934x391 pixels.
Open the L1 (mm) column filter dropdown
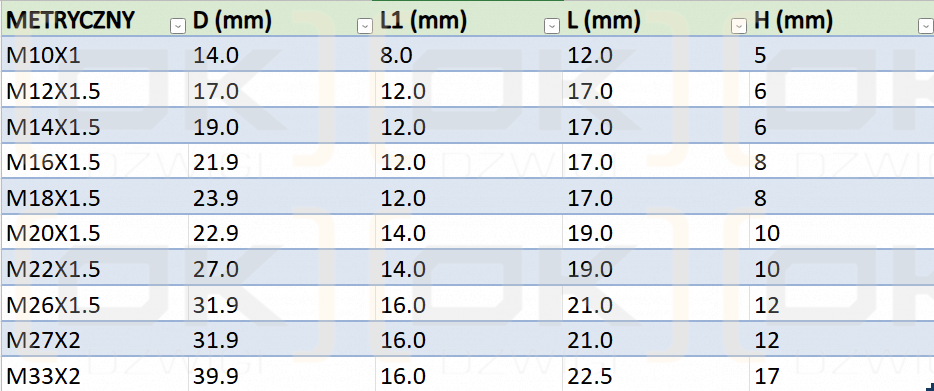pos(552,26)
